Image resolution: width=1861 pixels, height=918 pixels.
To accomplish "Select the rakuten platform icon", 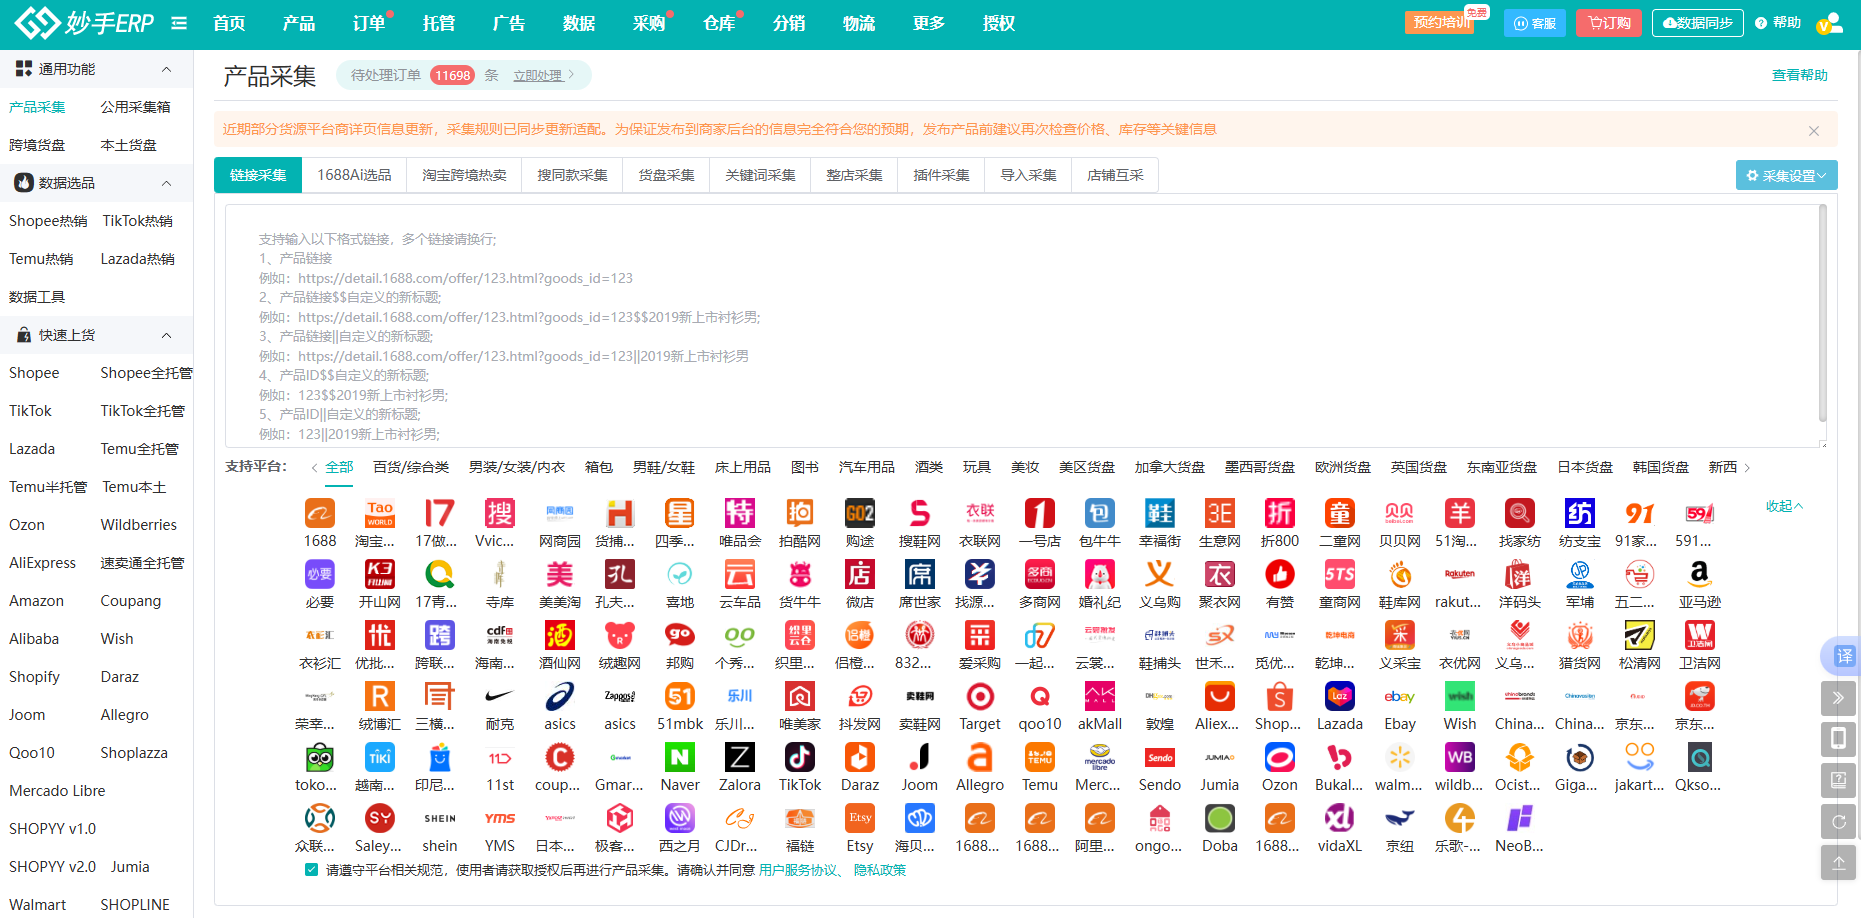I will pos(1460,575).
